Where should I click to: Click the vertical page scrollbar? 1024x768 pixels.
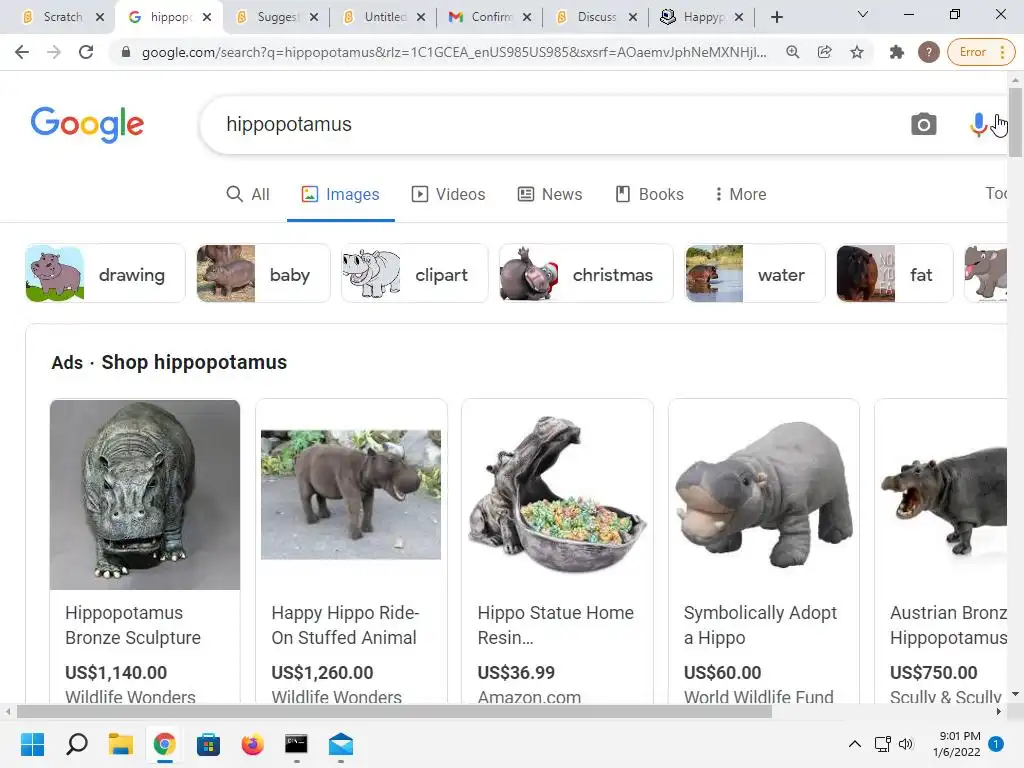[1015, 123]
